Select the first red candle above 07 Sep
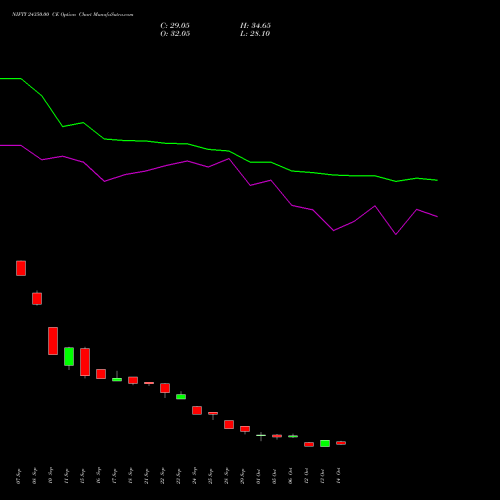The height and width of the screenshot is (500, 500). click(21, 268)
